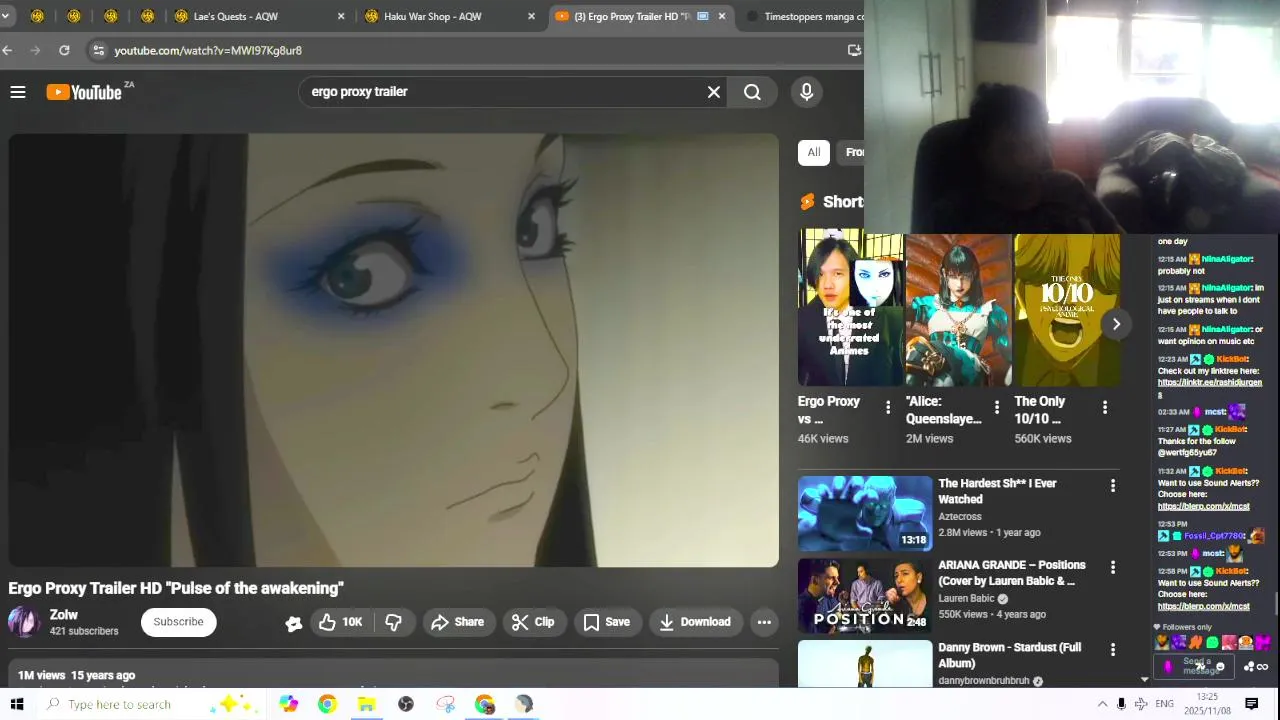The width and height of the screenshot is (1280, 720).
Task: Switch to Timestoppers manga tab
Action: (x=805, y=16)
